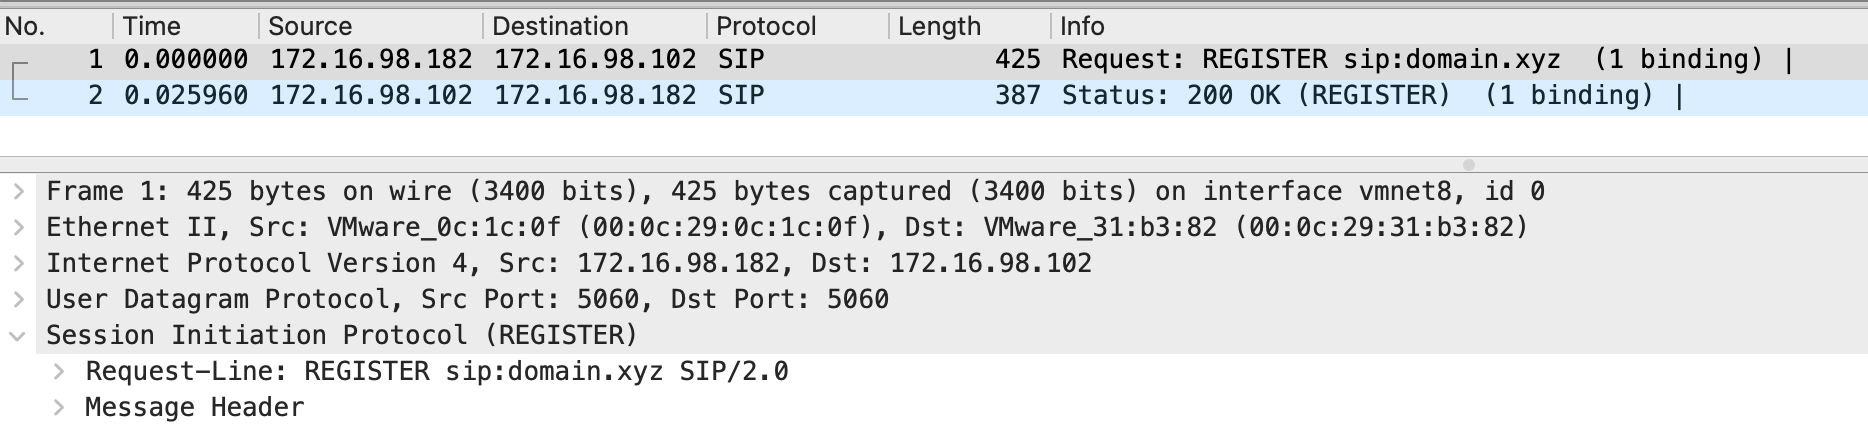Expand the Ethernet II section
This screenshot has width=1868, height=444.
click(x=18, y=227)
